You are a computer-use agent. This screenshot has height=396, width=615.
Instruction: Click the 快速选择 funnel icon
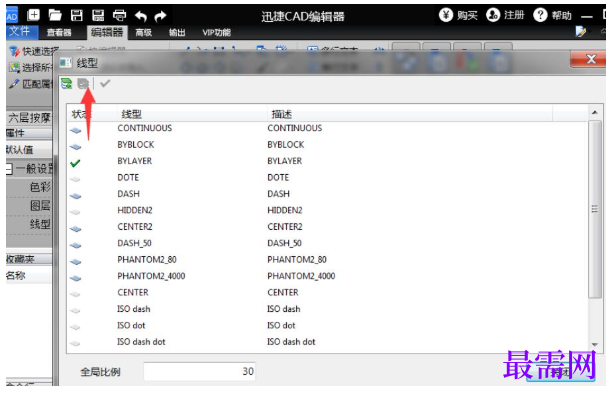coord(14,51)
